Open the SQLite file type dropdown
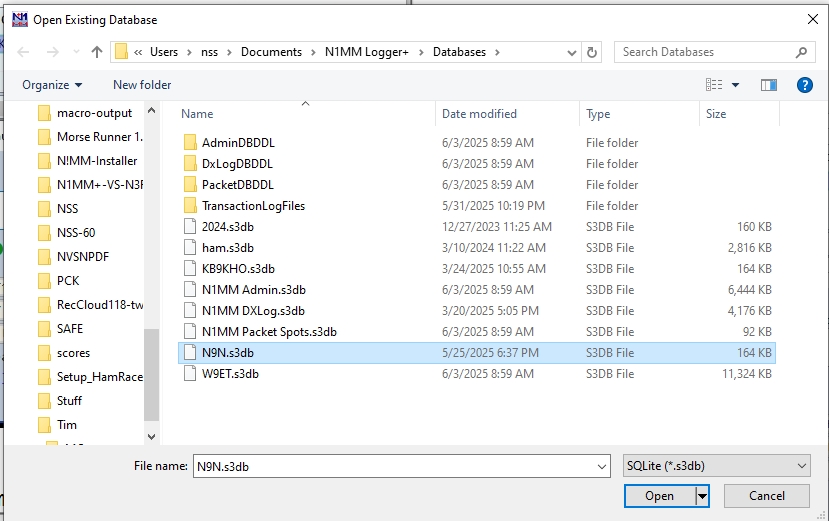Screen dimensions: 829x521 tap(715, 466)
